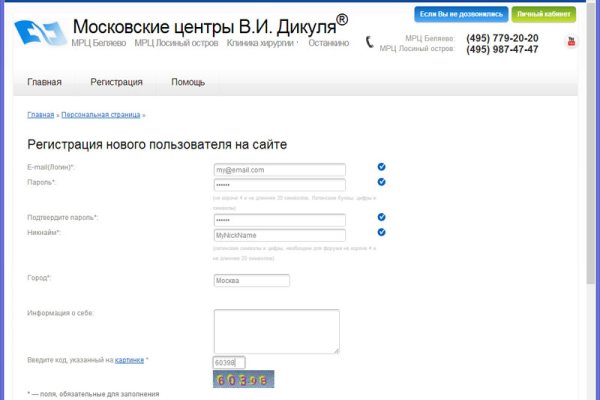Click the checkmark beside the Никнейм field

(x=381, y=232)
